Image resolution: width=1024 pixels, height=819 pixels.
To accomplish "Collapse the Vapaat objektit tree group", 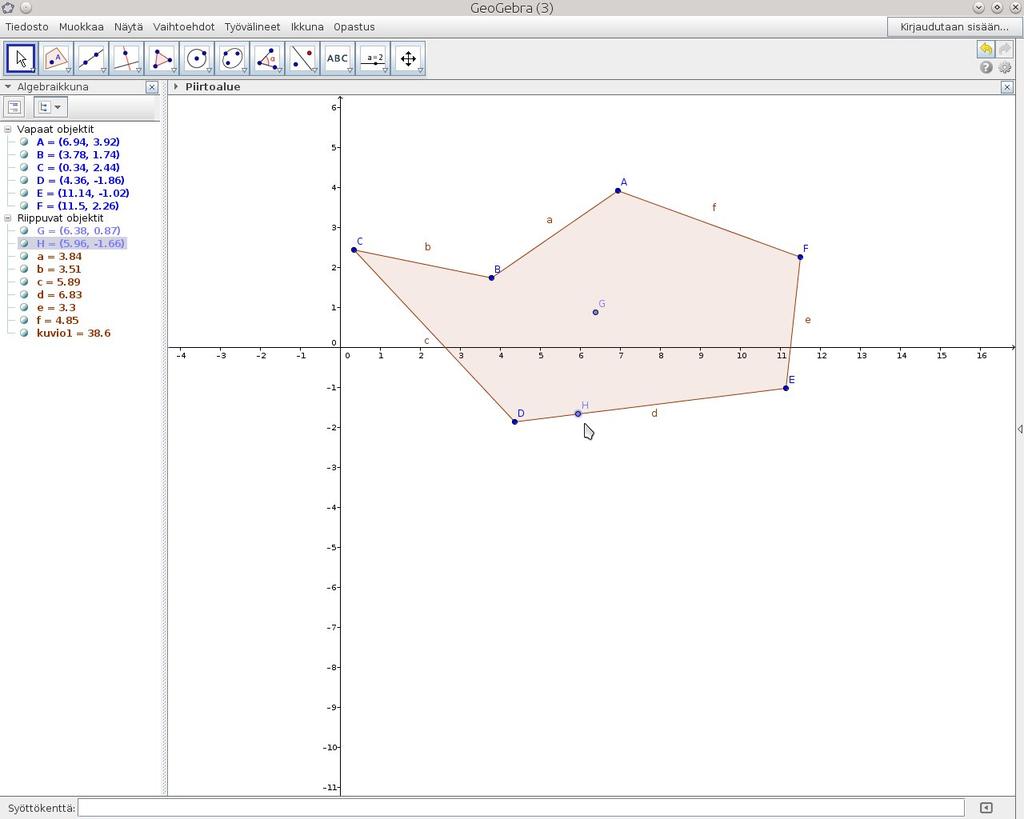I will [x=8, y=129].
